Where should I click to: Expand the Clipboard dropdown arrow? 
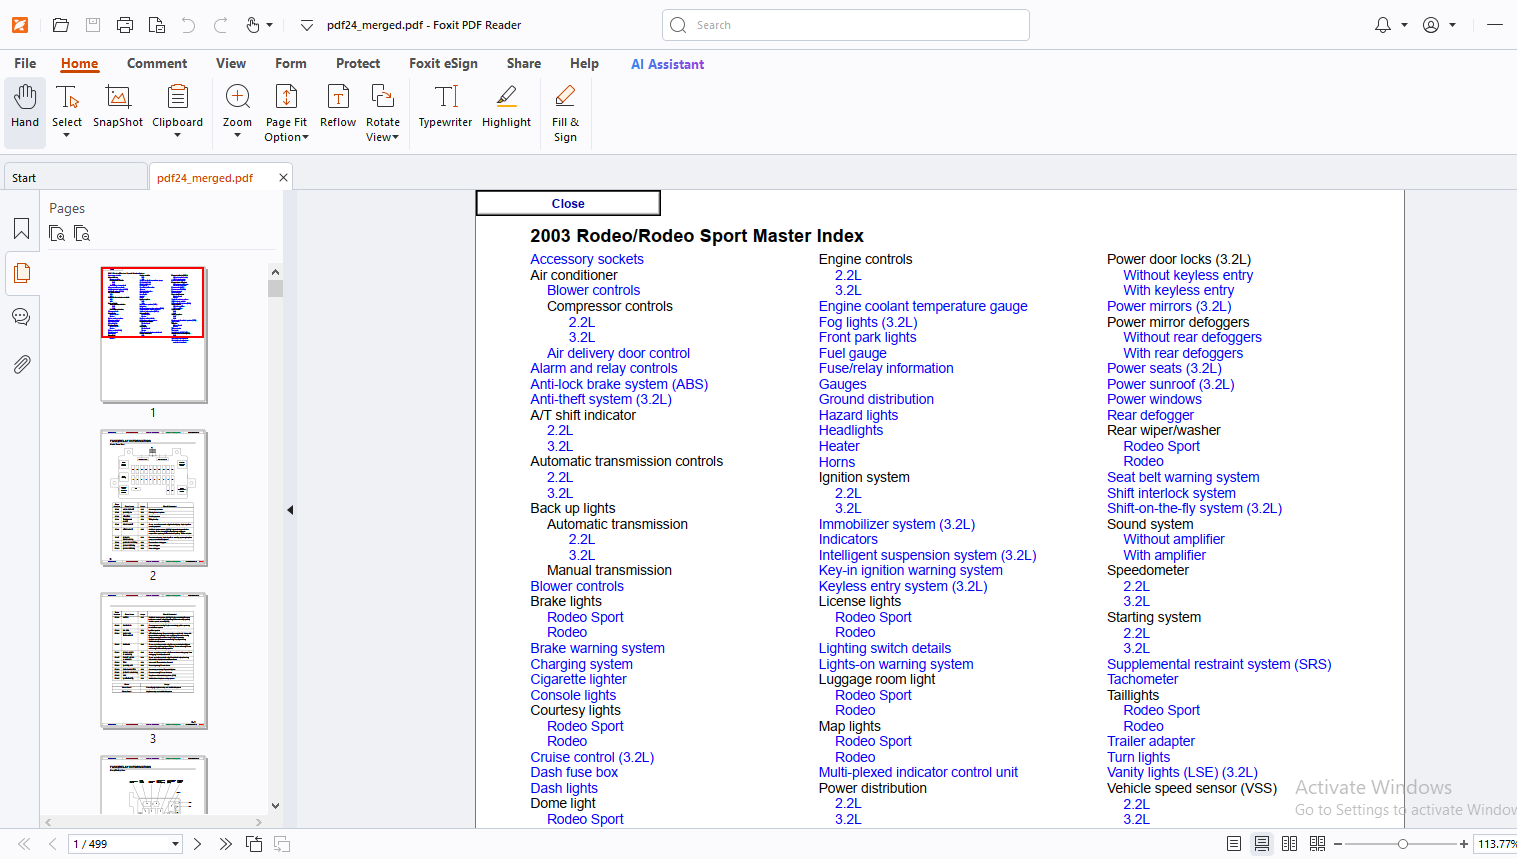click(x=177, y=136)
